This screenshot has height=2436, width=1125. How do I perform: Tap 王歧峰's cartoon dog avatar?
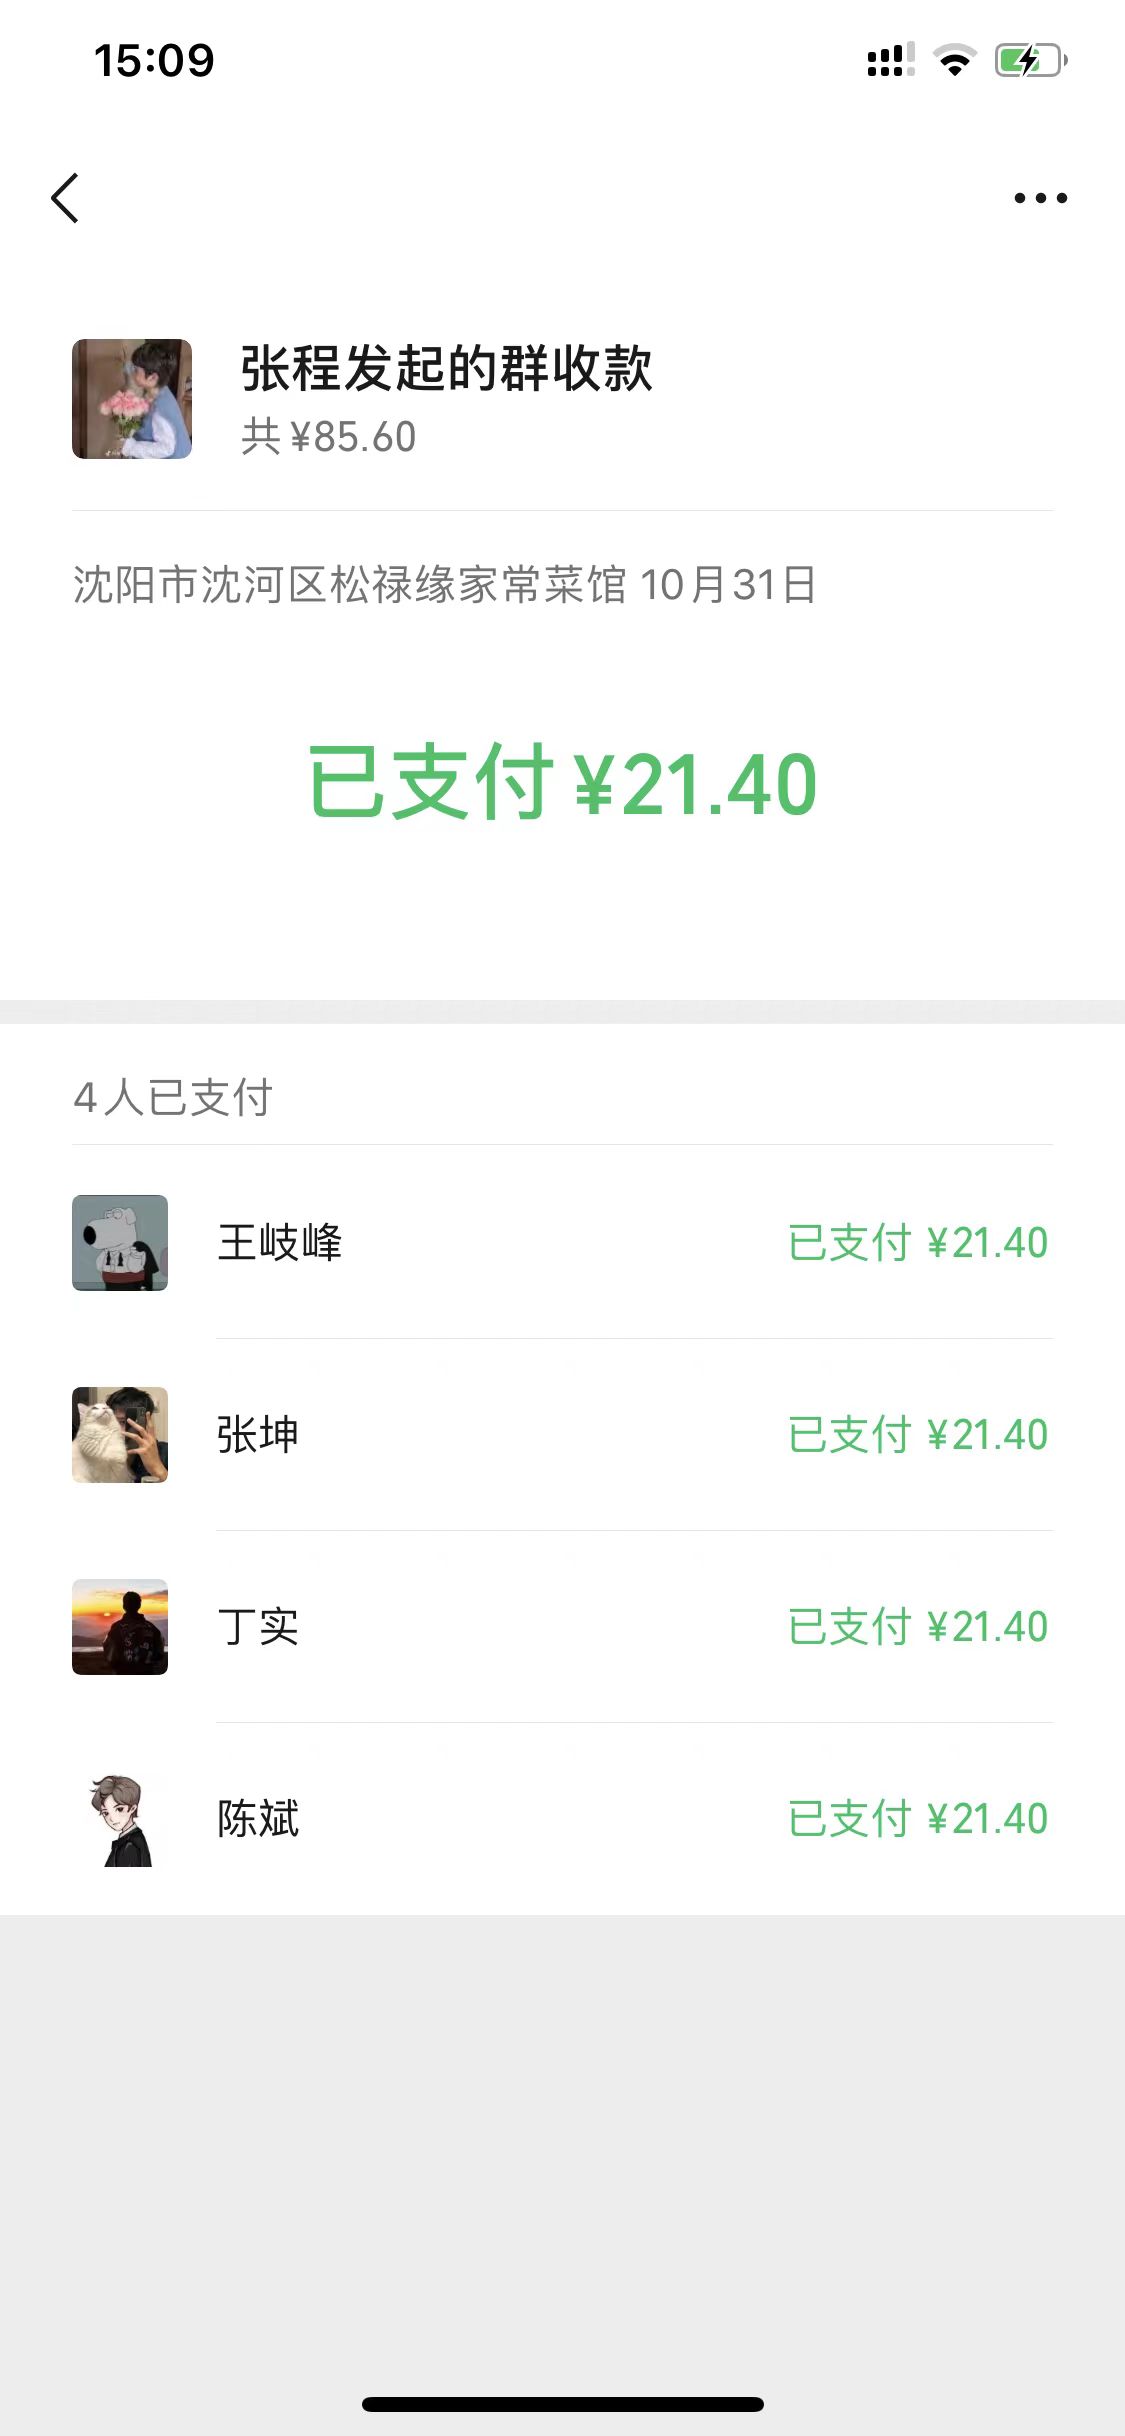[120, 1243]
